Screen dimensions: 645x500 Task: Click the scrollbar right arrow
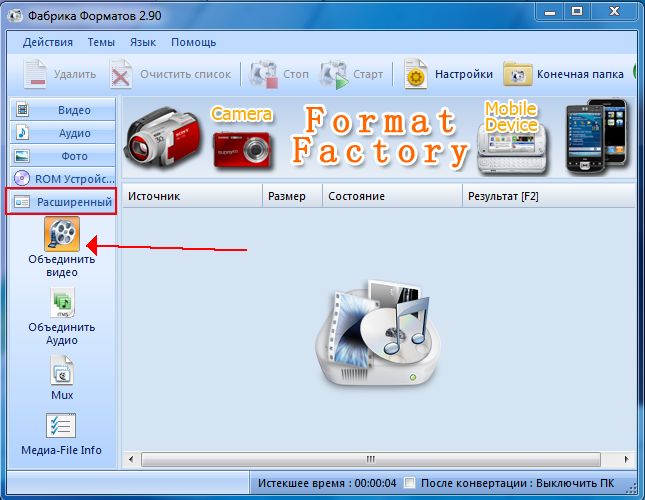coord(626,459)
